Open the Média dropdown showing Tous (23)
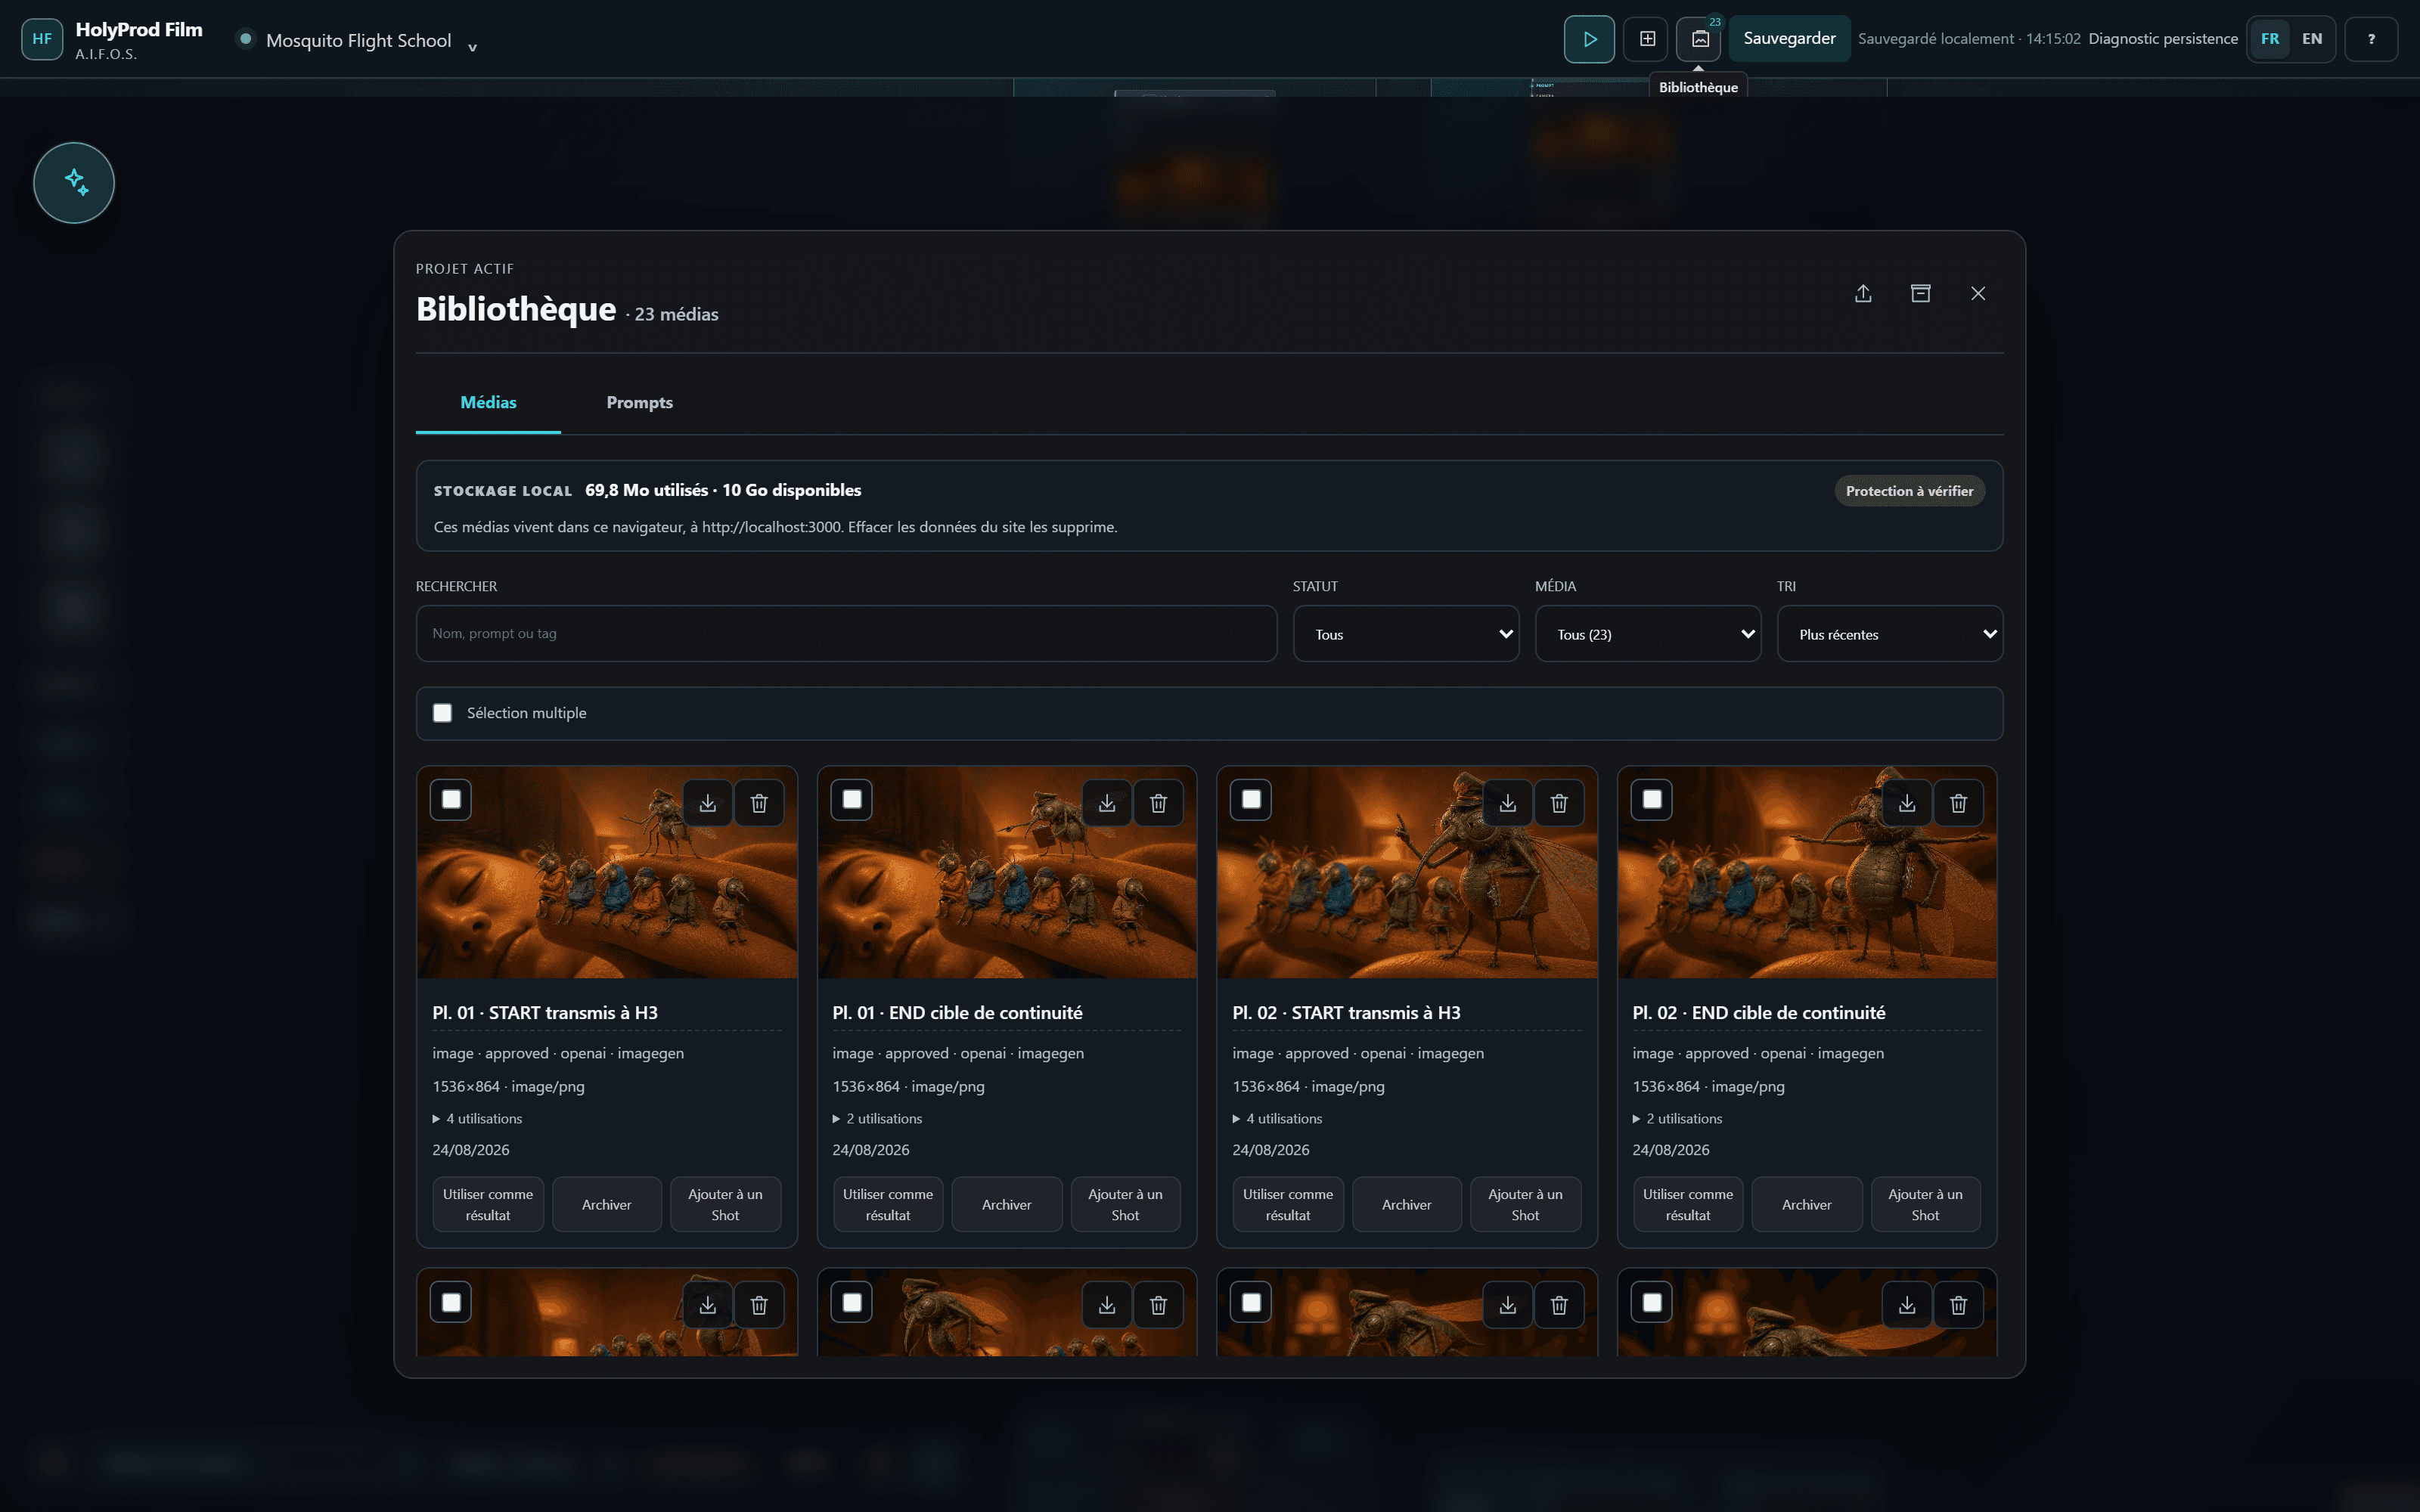The height and width of the screenshot is (1512, 2420). click(x=1648, y=634)
